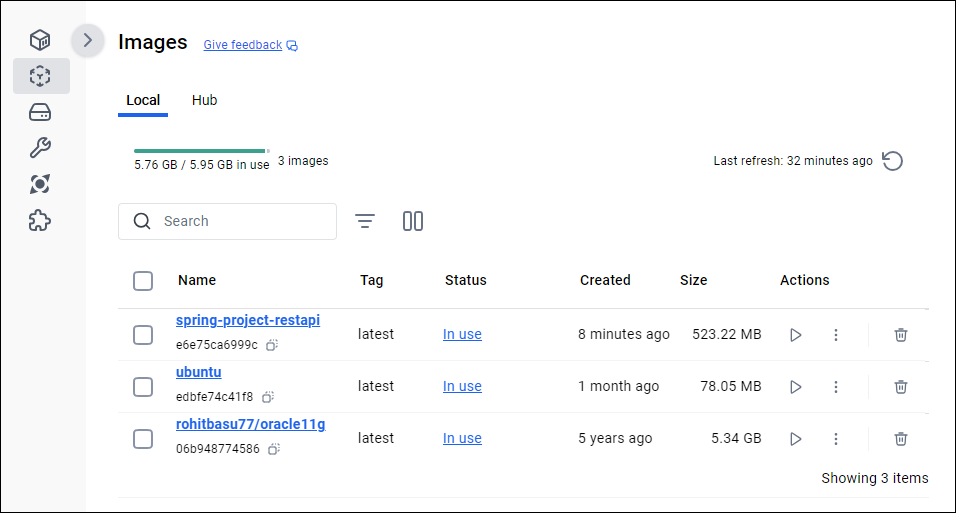
Task: Click the 8 minutes ago cell
Action: (x=624, y=334)
